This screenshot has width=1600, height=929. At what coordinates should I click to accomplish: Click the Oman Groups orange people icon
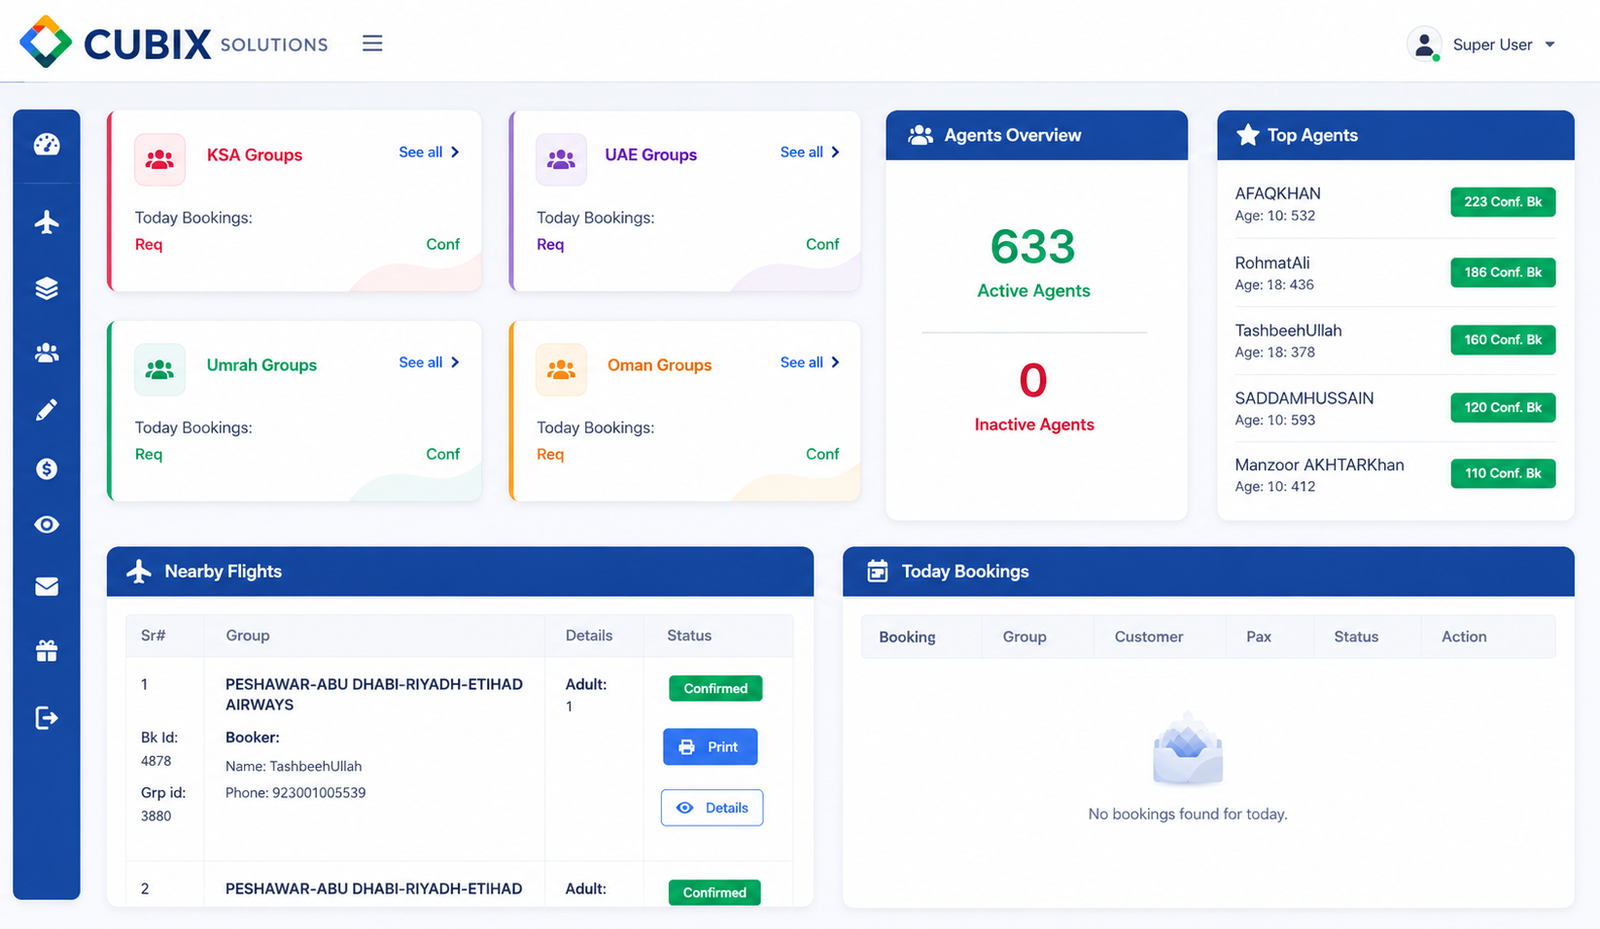tap(561, 369)
